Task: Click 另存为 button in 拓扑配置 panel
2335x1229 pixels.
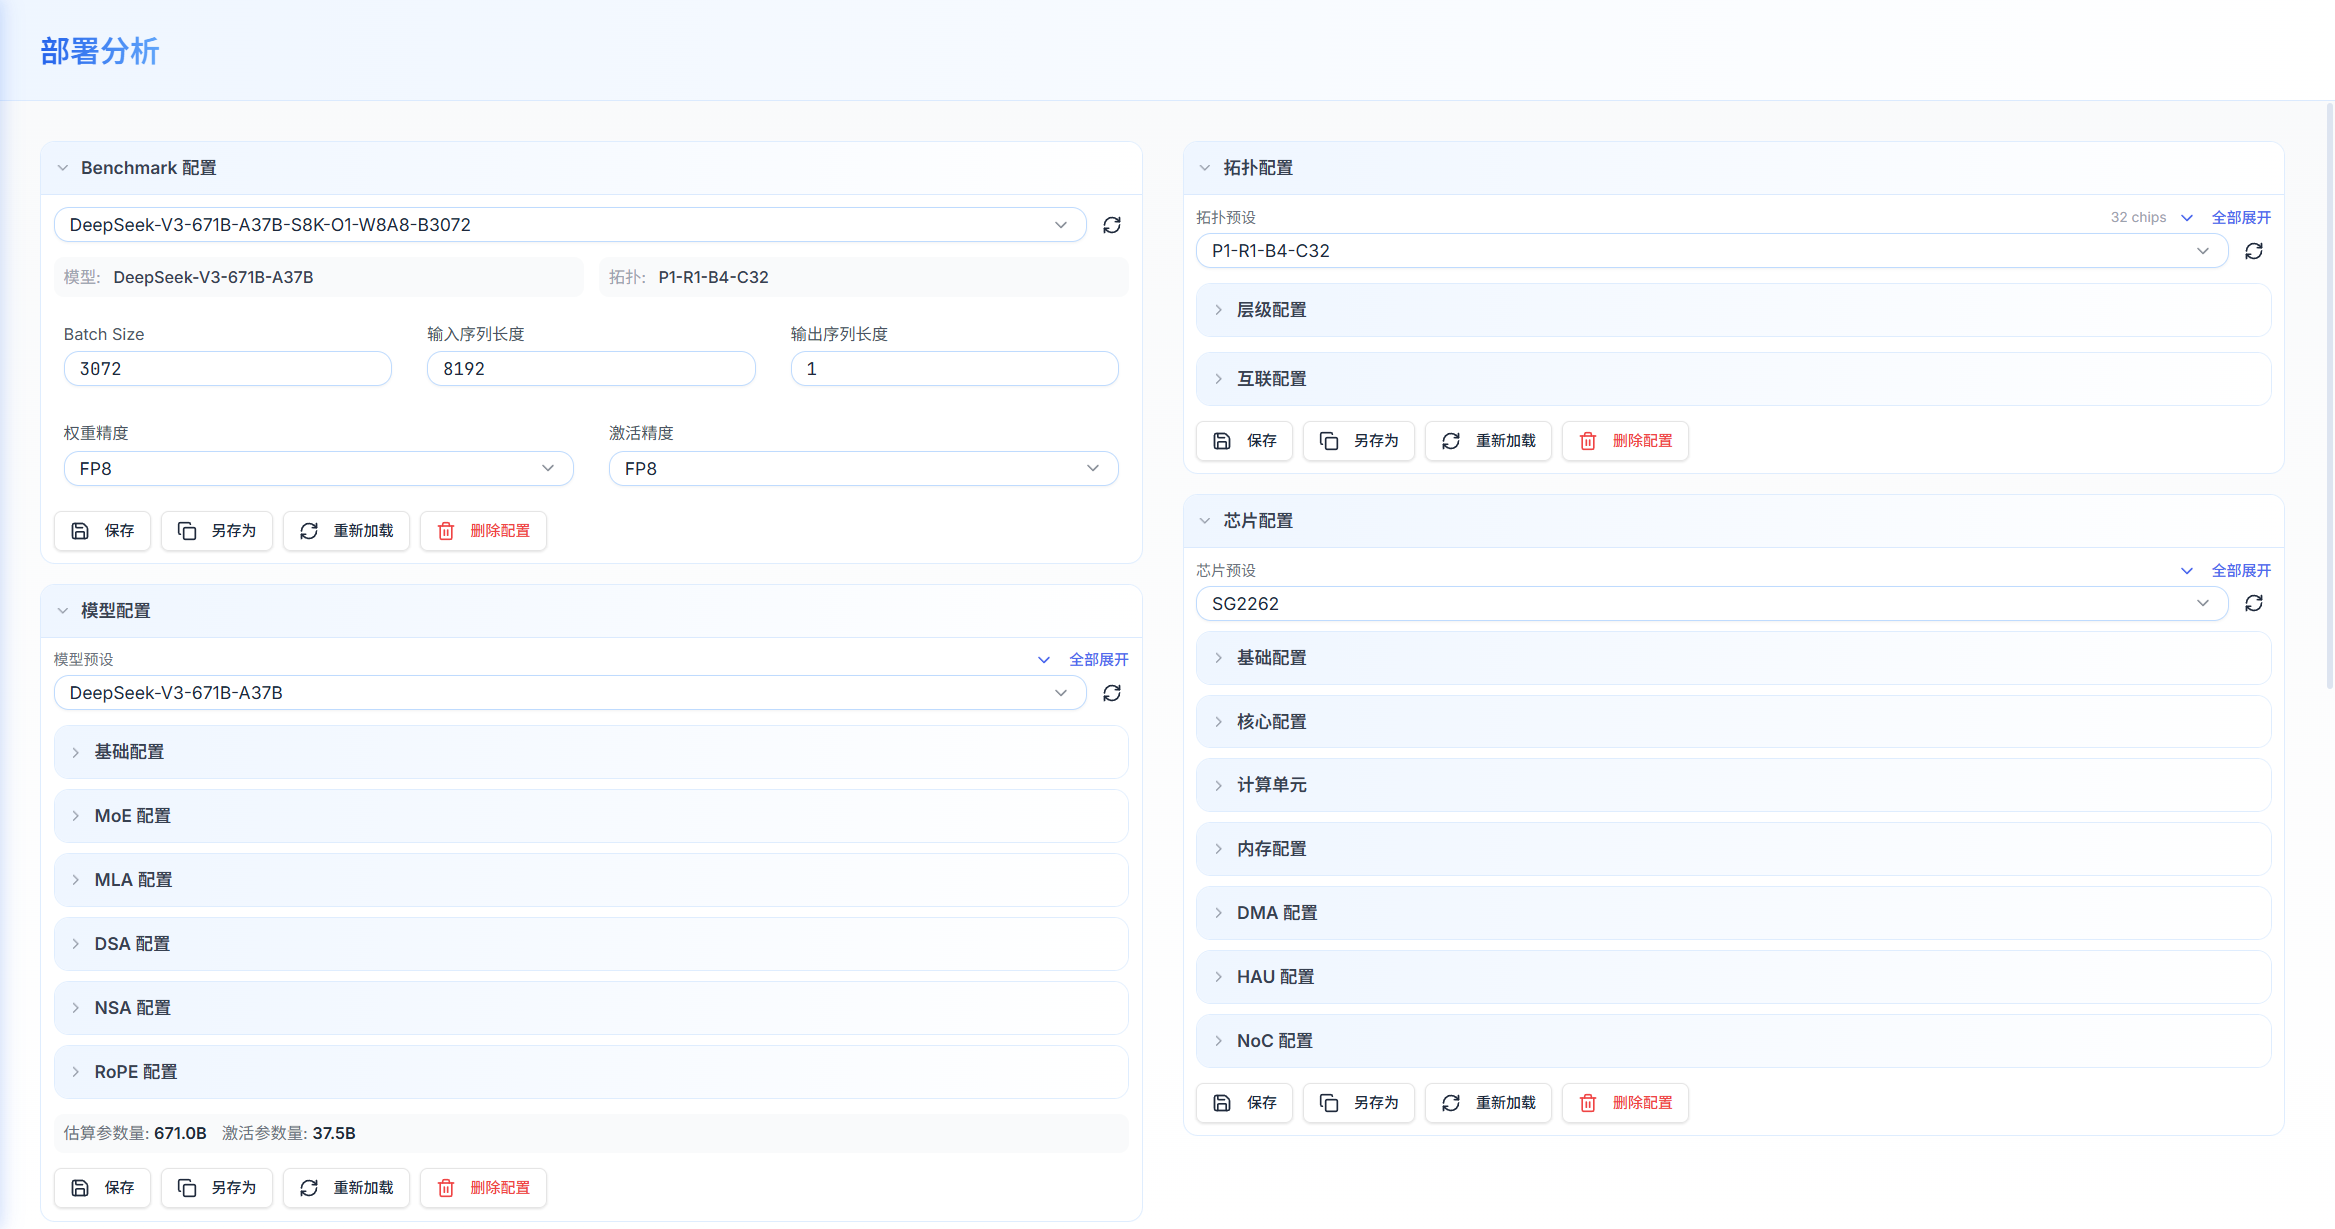Action: tap(1358, 441)
